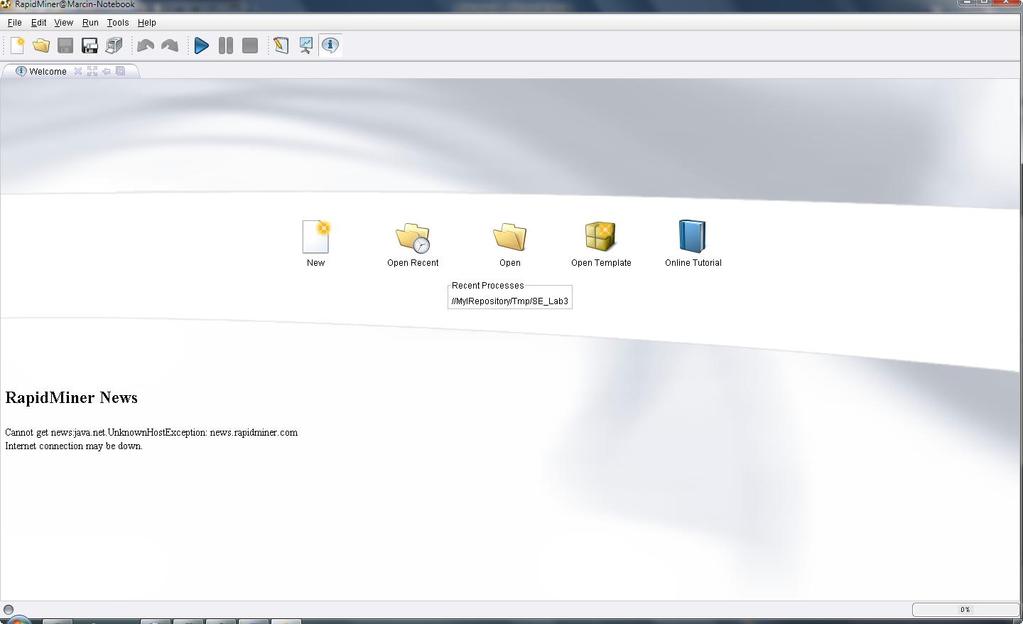1023x624 pixels.
Task: Open the View menu
Action: [x=63, y=22]
